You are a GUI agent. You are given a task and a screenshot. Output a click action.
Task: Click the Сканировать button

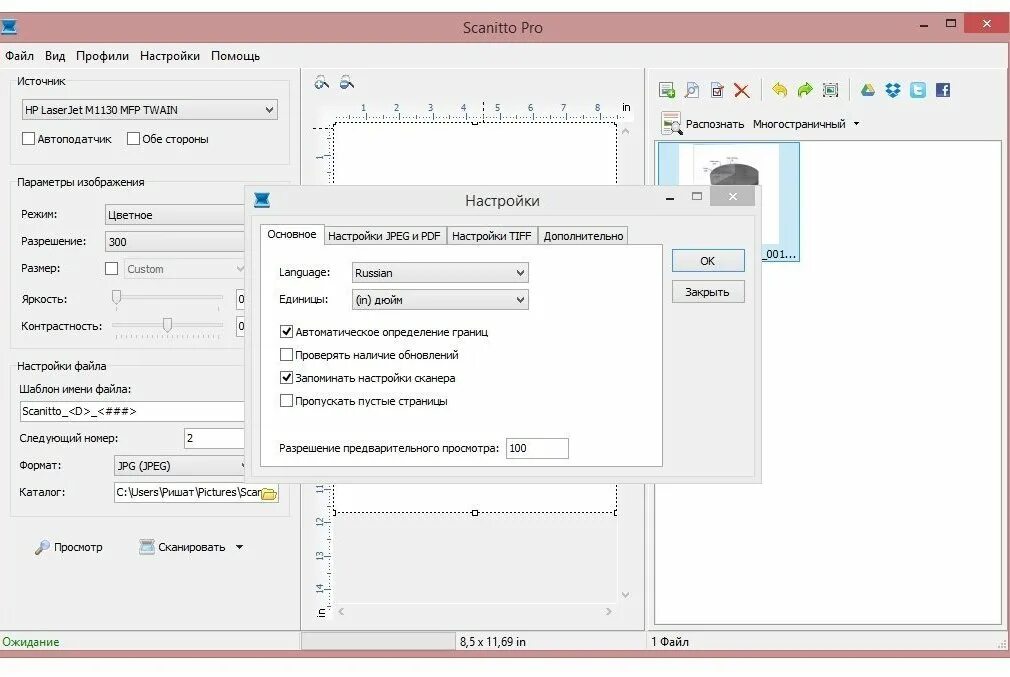click(x=183, y=547)
